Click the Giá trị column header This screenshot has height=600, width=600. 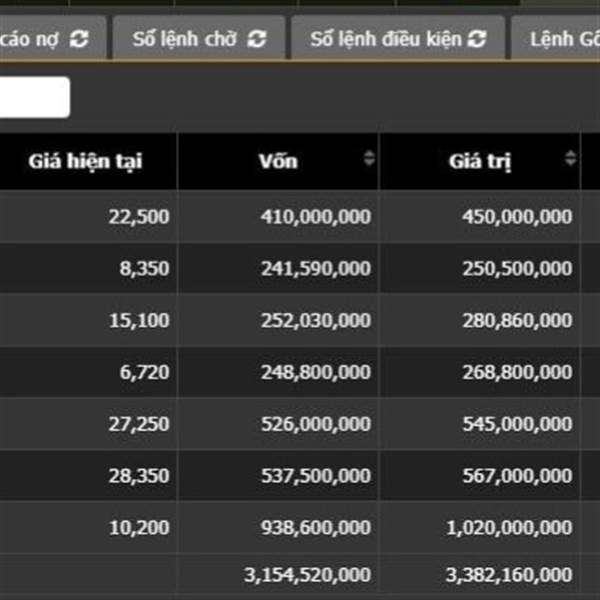point(480,161)
